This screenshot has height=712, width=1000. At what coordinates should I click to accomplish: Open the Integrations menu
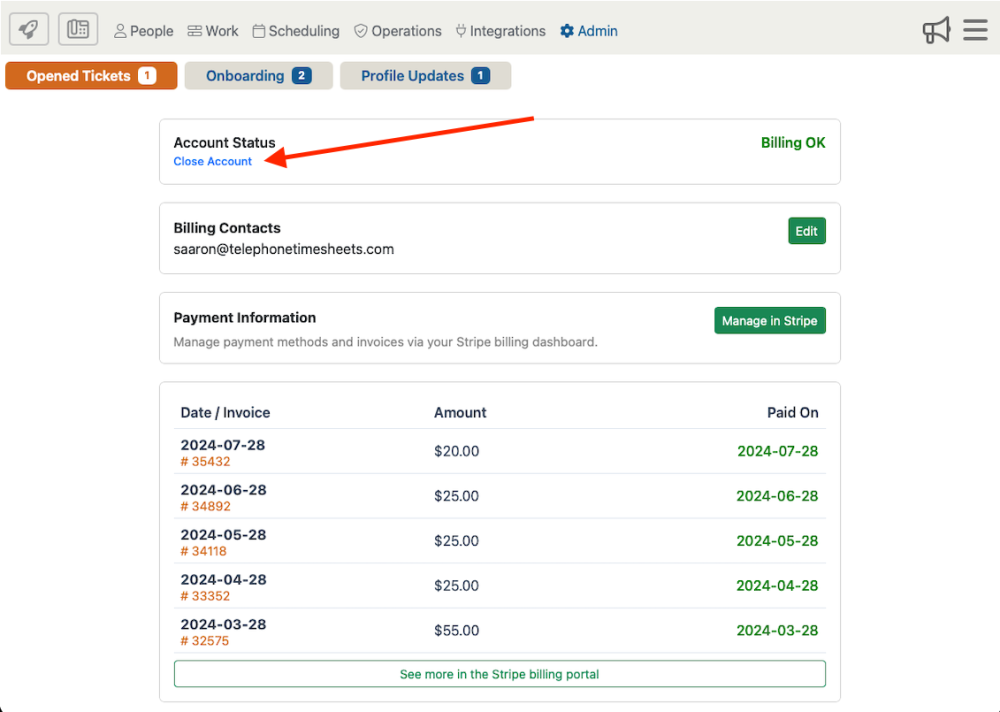coord(500,31)
